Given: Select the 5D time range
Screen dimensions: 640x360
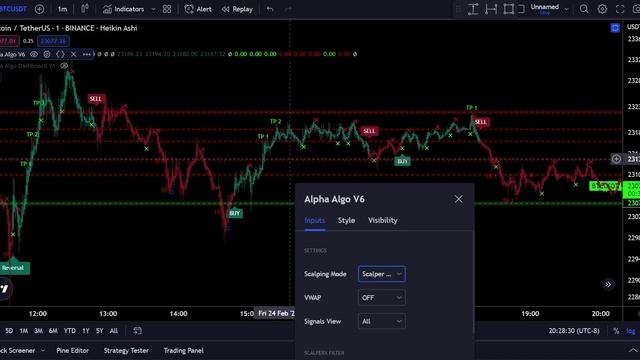Looking at the screenshot, I should tap(9, 331).
